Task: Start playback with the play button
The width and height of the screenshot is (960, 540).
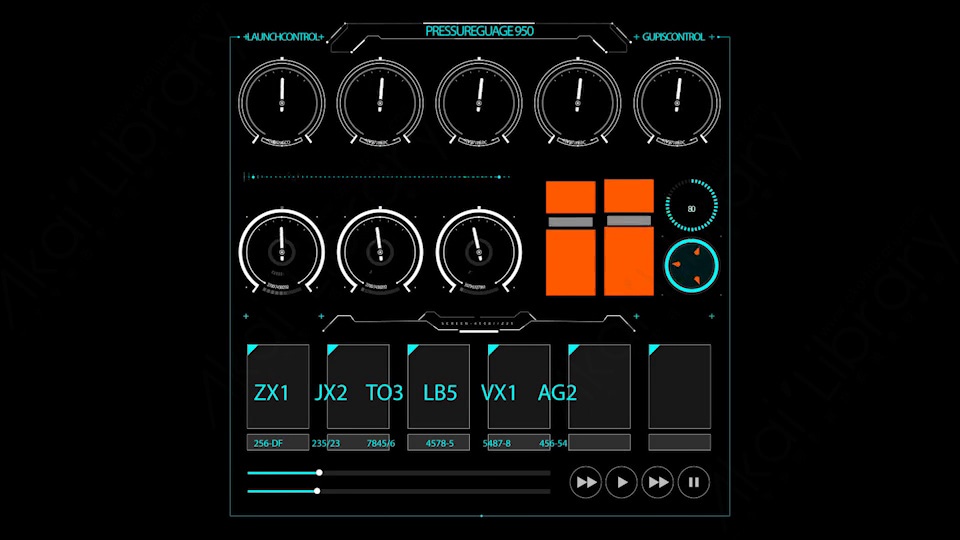Action: [621, 482]
